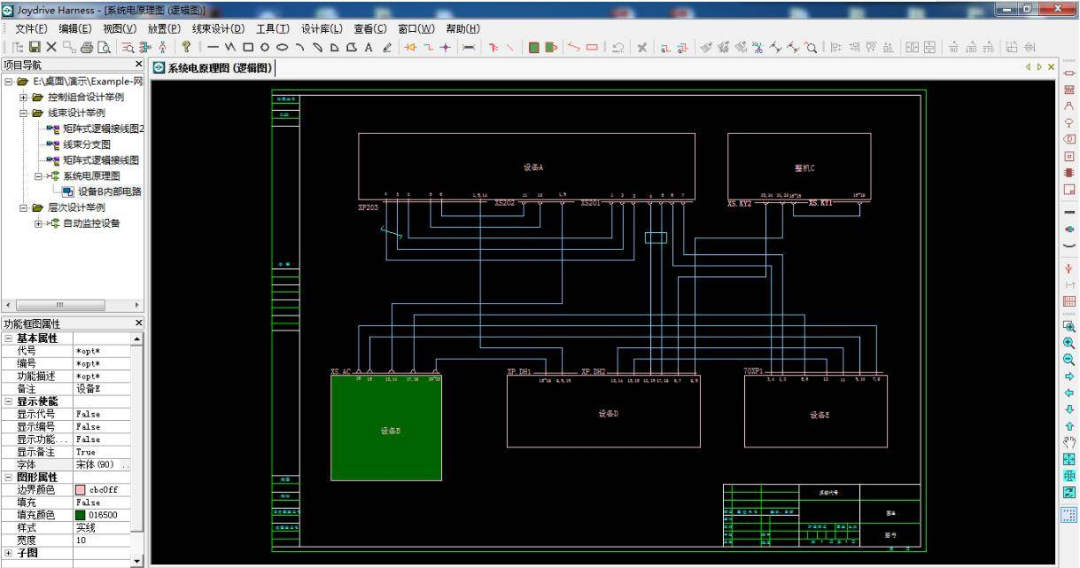This screenshot has height=568, width=1080.
Task: Collapse the 线束设计举例 tree node
Action: 24,113
